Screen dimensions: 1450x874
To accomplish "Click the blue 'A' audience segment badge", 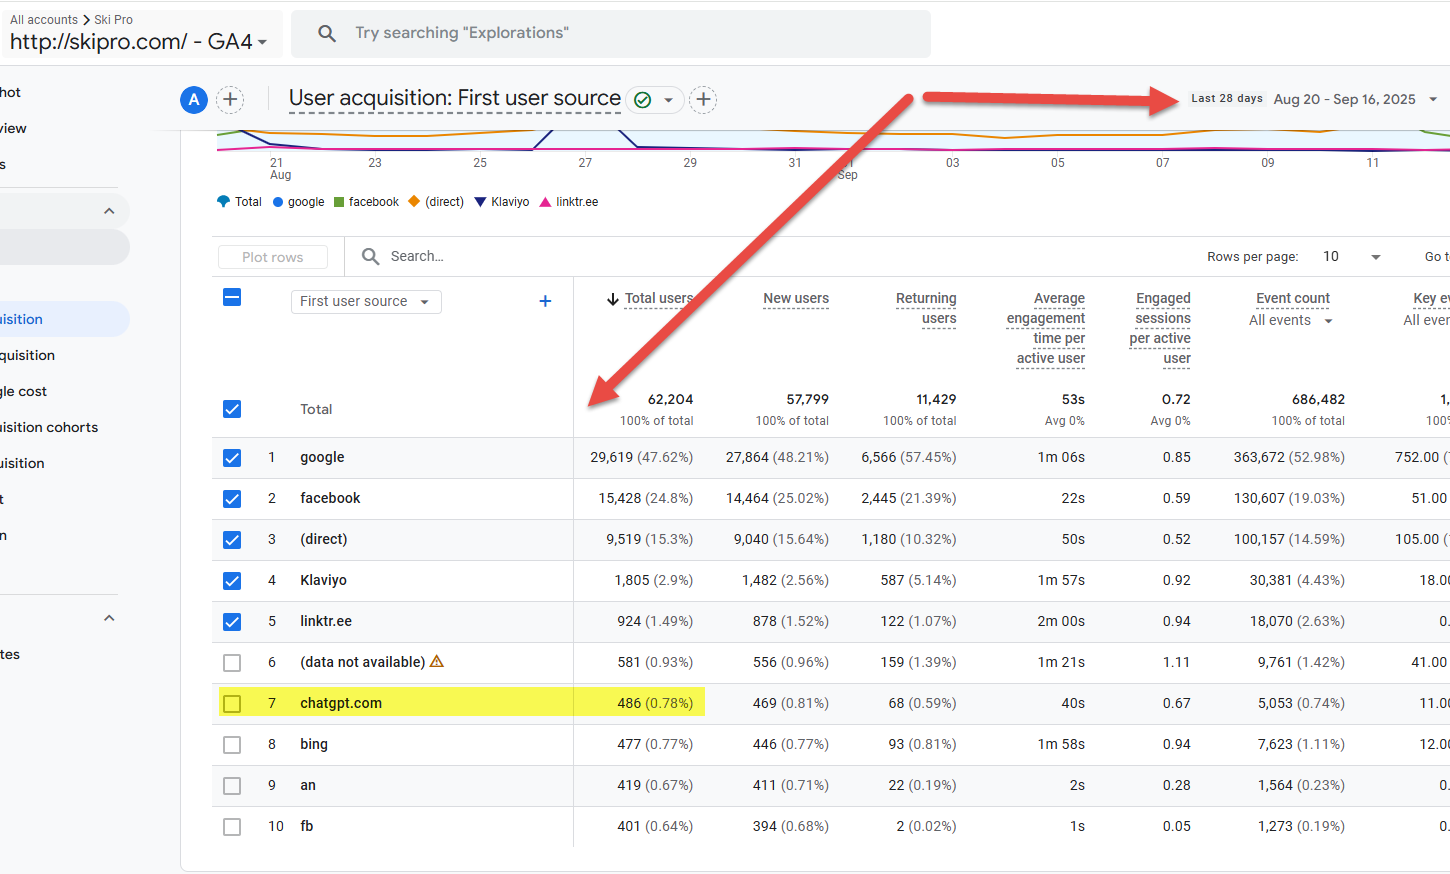I will 194,99.
